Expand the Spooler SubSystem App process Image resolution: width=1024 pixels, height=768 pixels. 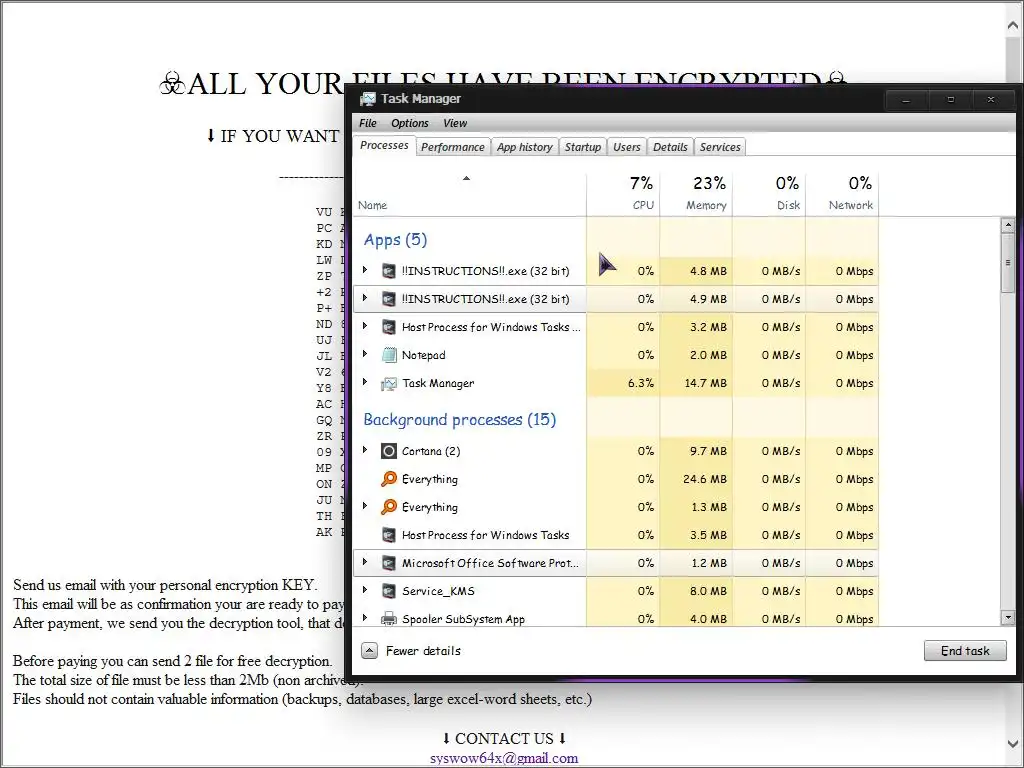[365, 617]
